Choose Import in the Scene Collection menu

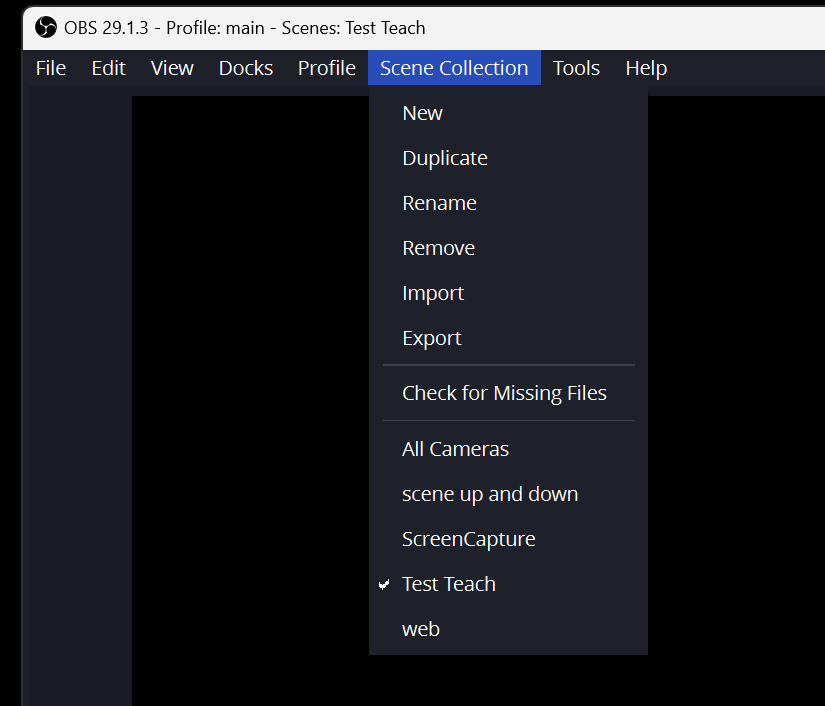pyautogui.click(x=508, y=293)
